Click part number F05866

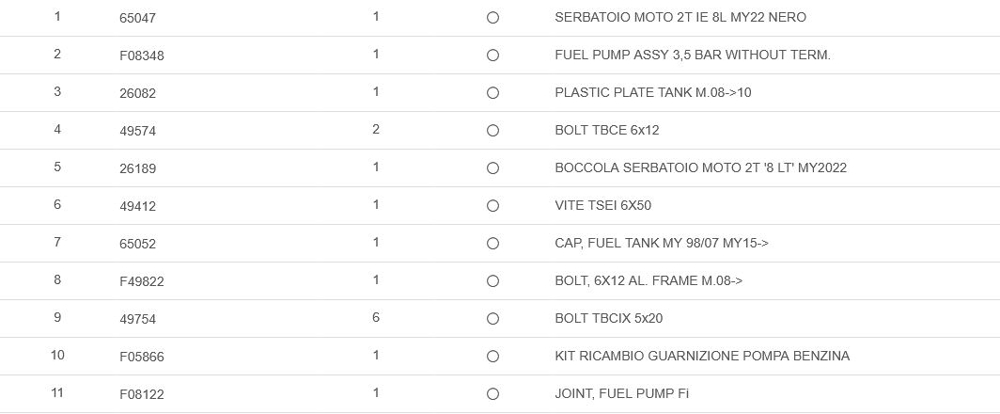[141, 356]
